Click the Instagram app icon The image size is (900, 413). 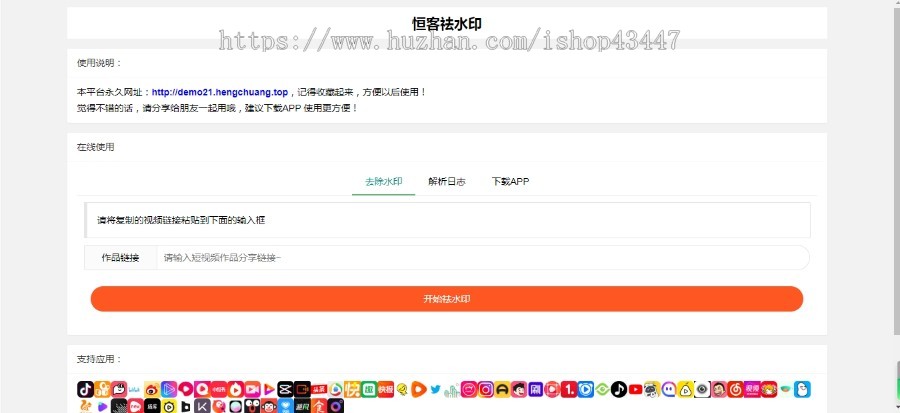tap(486, 389)
